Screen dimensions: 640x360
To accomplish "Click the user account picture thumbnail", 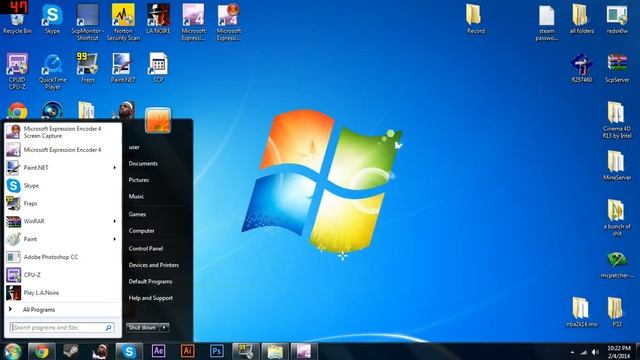I will click(158, 120).
